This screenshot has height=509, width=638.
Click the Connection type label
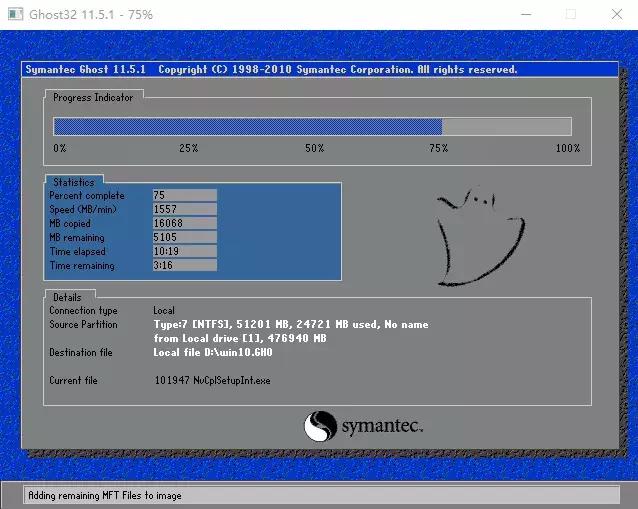(x=83, y=310)
